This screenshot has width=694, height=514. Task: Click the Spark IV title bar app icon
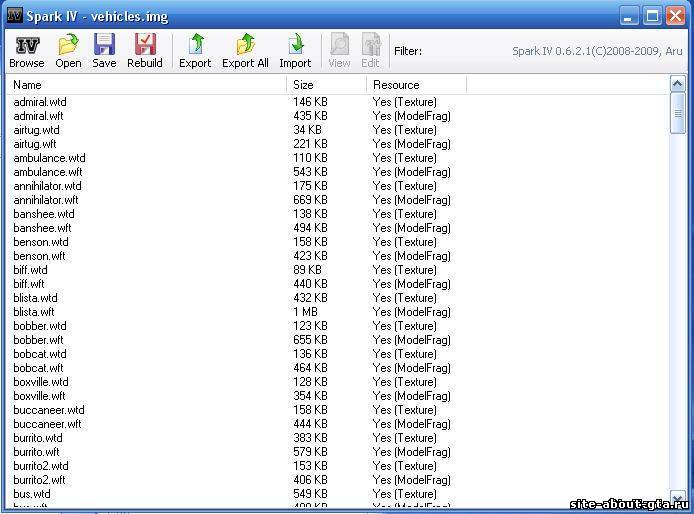click(x=15, y=15)
